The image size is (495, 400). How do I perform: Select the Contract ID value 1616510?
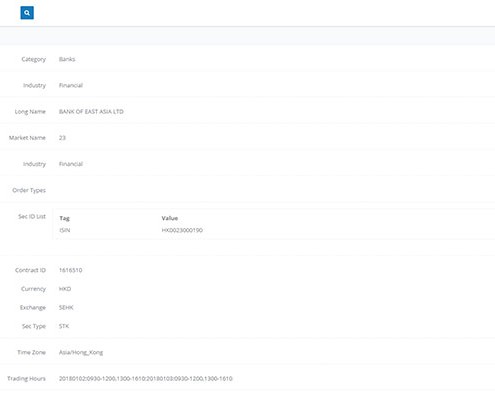click(x=70, y=270)
